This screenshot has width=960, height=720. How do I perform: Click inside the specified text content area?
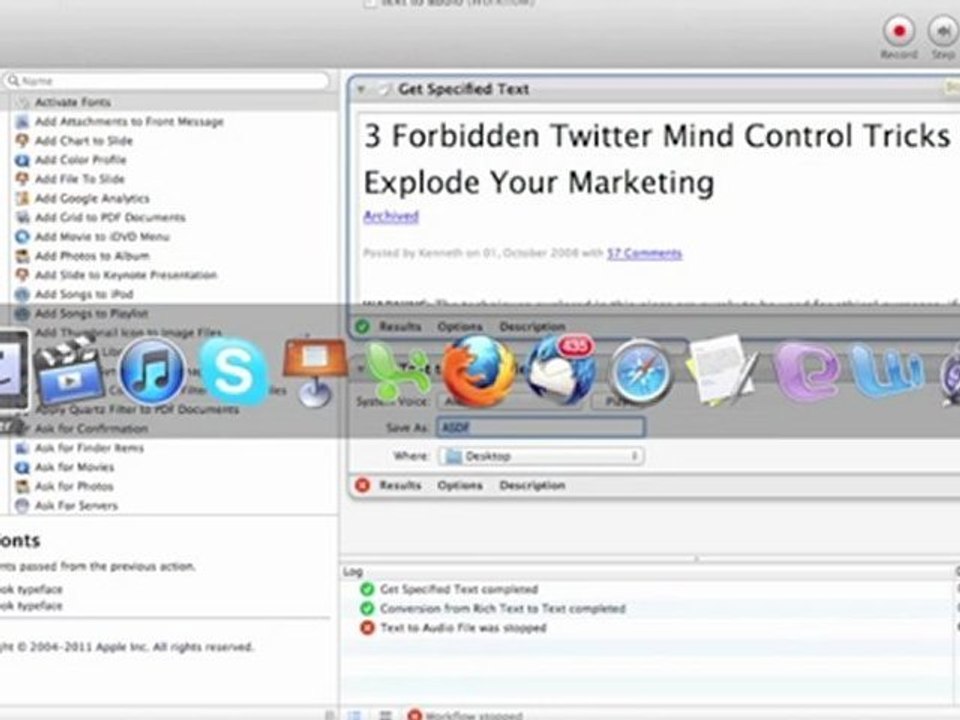point(658,208)
